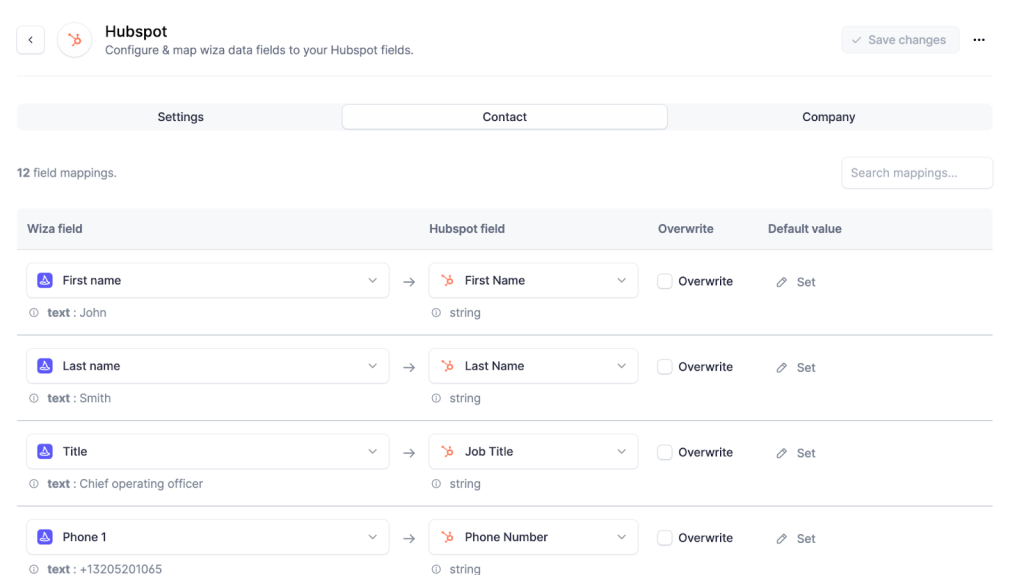The image size is (1024, 575).
Task: Click checkmark icon on Save changes
Action: [856, 40]
